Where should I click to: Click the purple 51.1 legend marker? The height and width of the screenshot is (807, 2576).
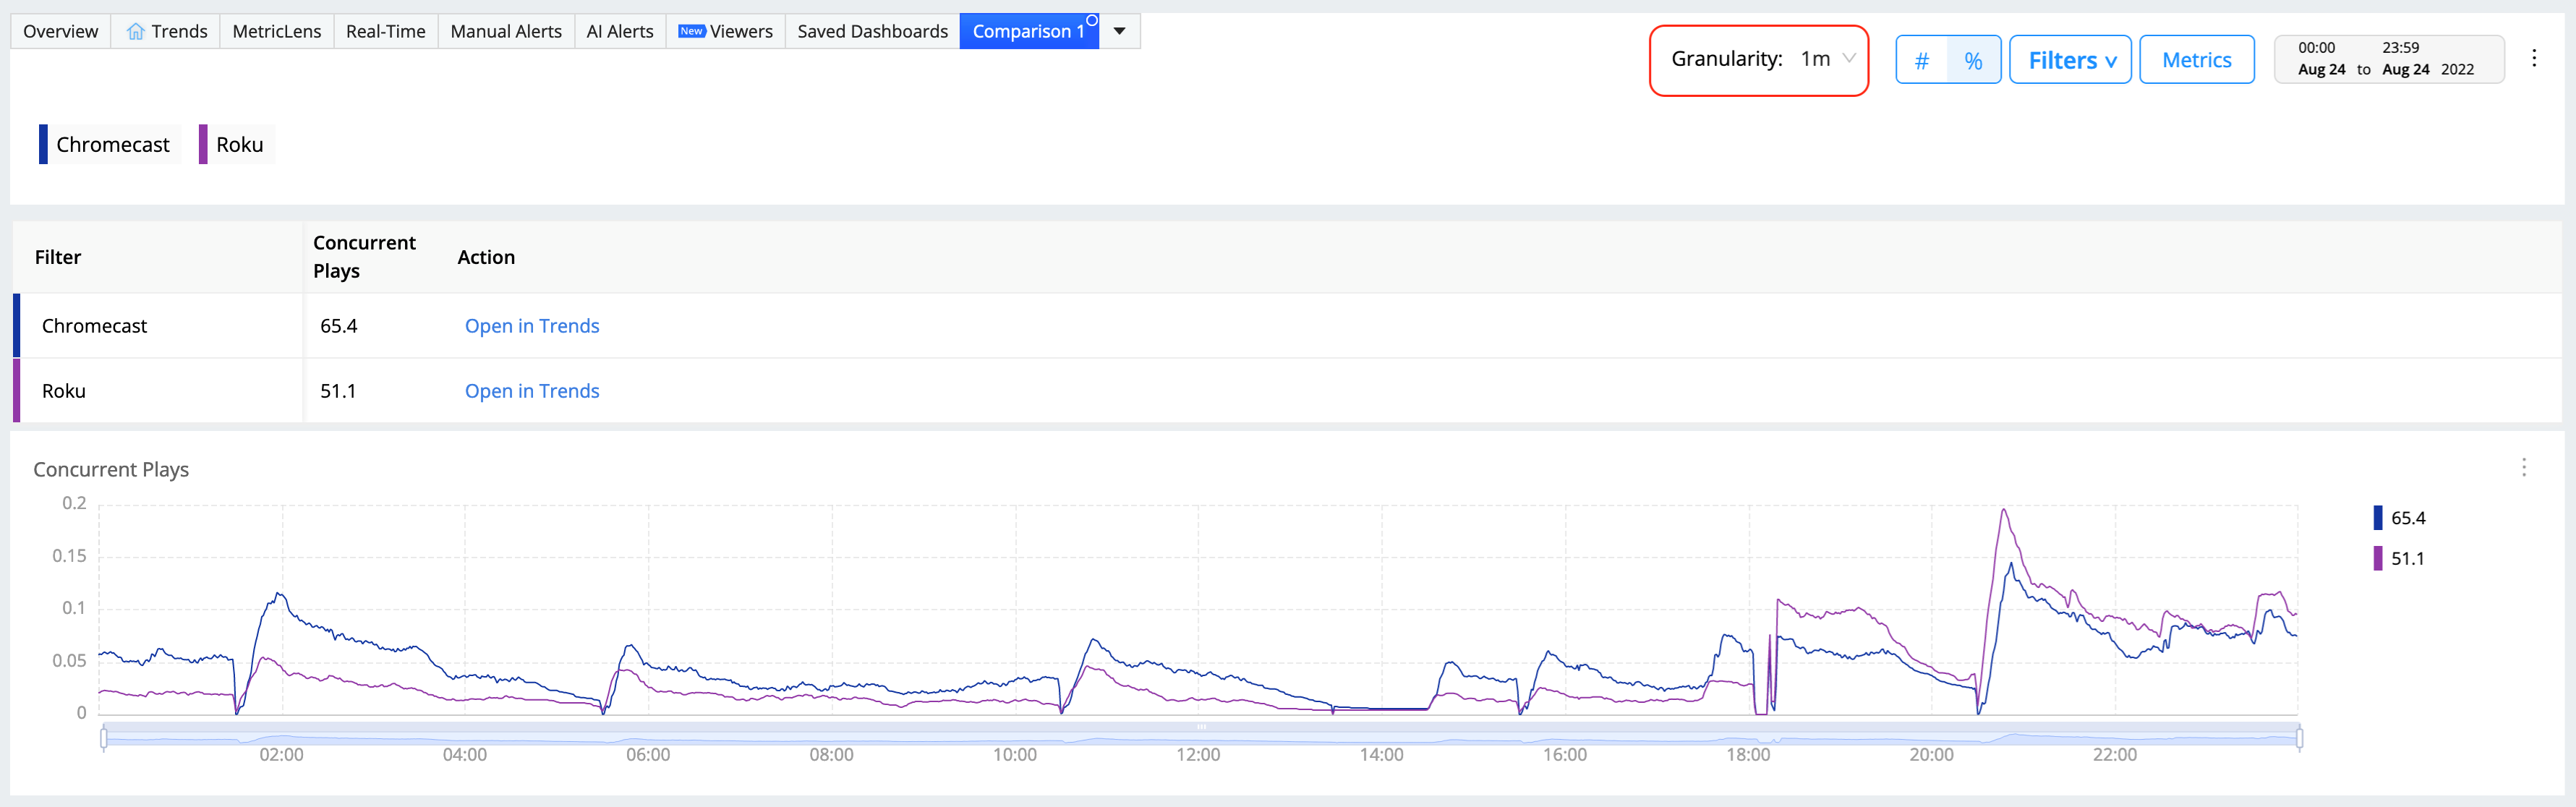pyautogui.click(x=2377, y=558)
